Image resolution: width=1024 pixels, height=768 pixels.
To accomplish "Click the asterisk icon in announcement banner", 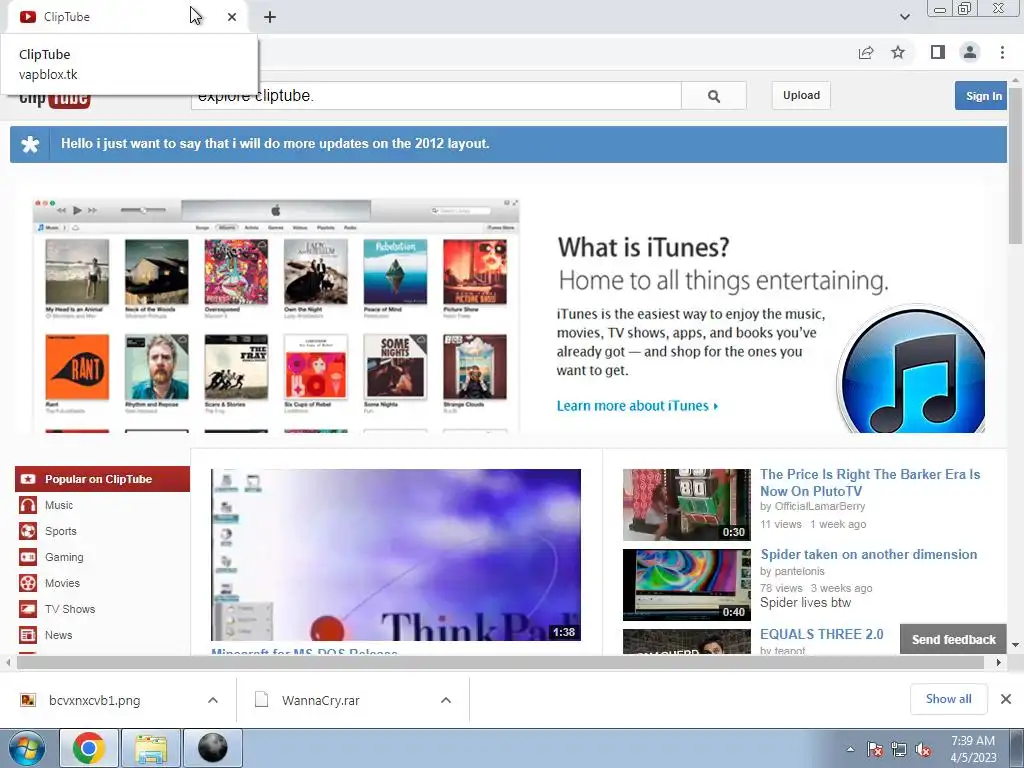I will pyautogui.click(x=30, y=144).
